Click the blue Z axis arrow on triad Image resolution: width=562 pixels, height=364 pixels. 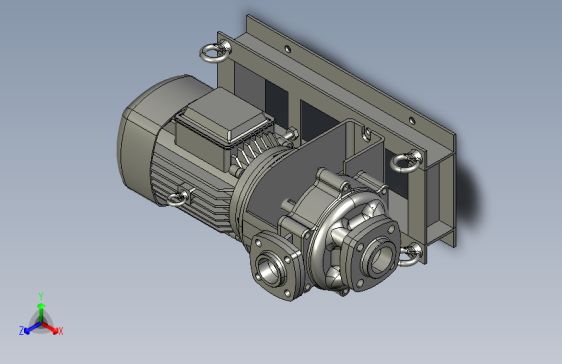[32, 328]
